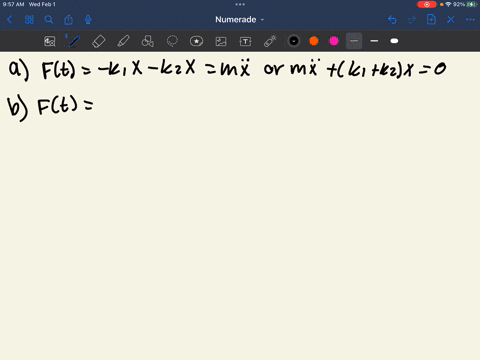Tap the three-dot multitasking indicator

[x=240, y=4]
